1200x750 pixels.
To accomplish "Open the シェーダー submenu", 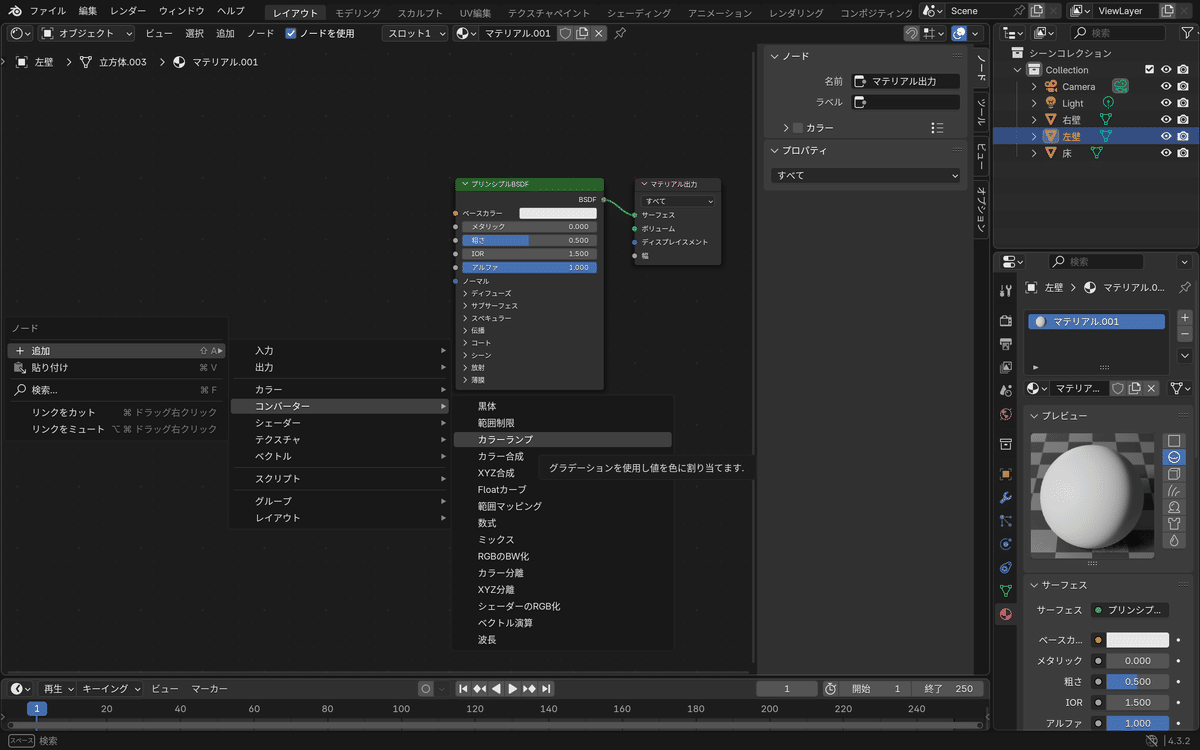I will (x=340, y=423).
